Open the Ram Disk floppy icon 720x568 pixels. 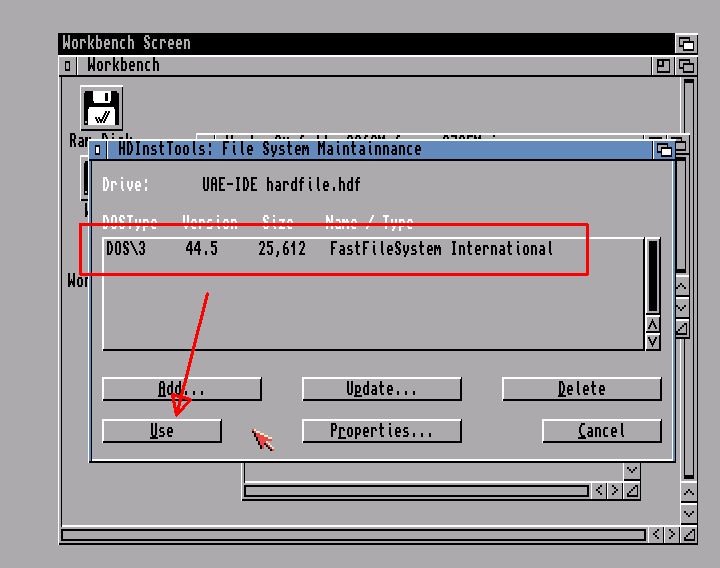point(101,108)
